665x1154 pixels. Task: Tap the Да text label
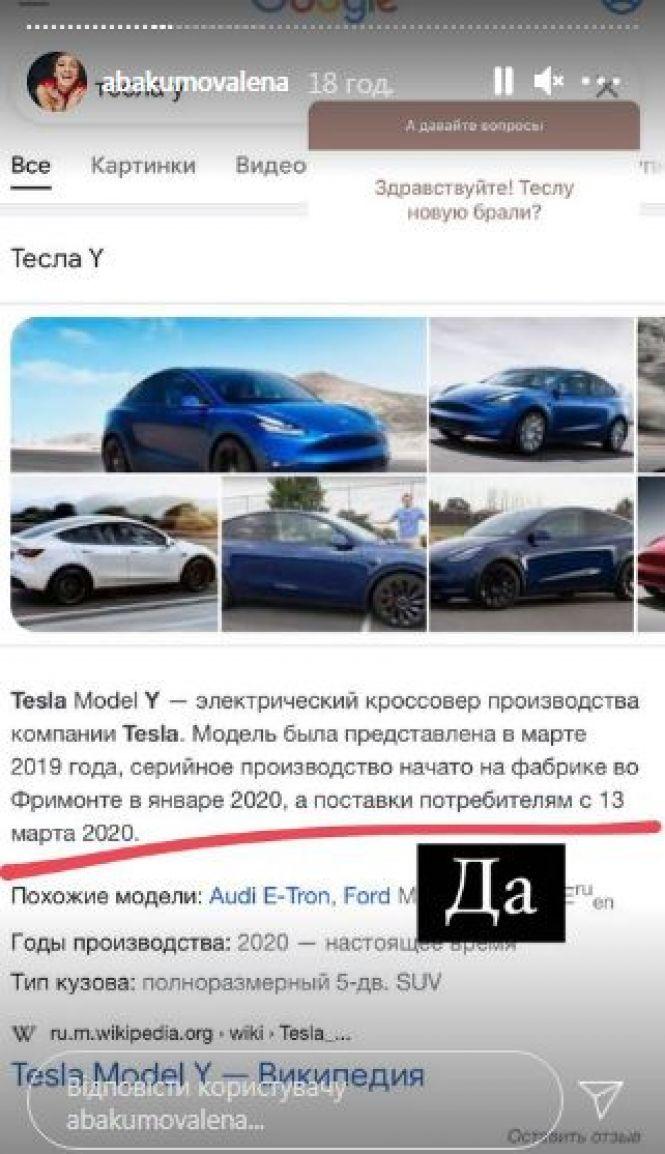click(x=491, y=893)
